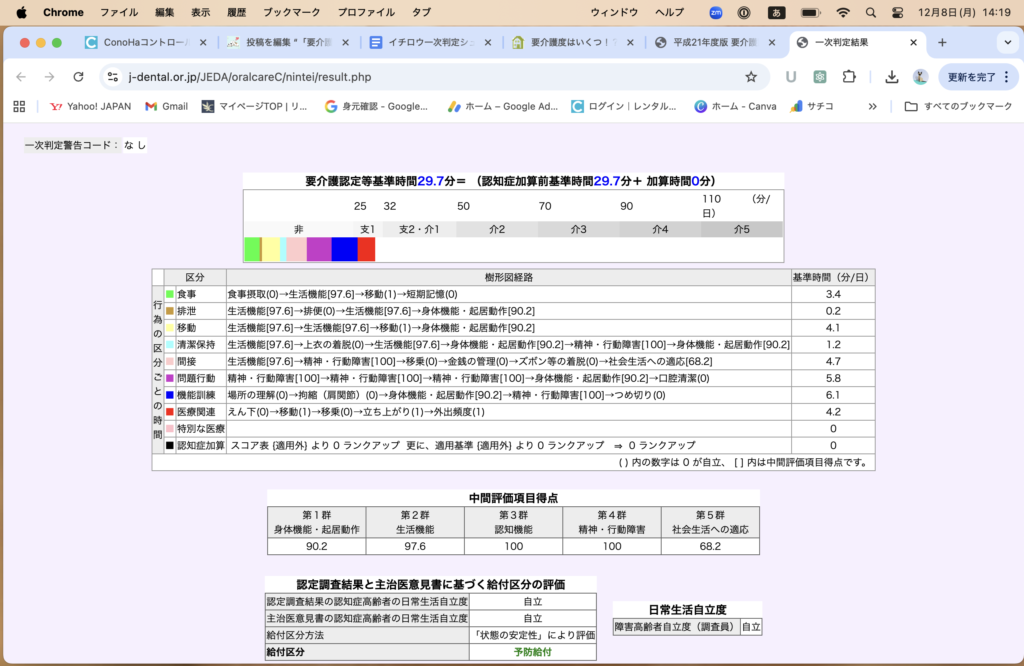Open the Extensions puzzle icon
The width and height of the screenshot is (1024, 666).
[849, 77]
